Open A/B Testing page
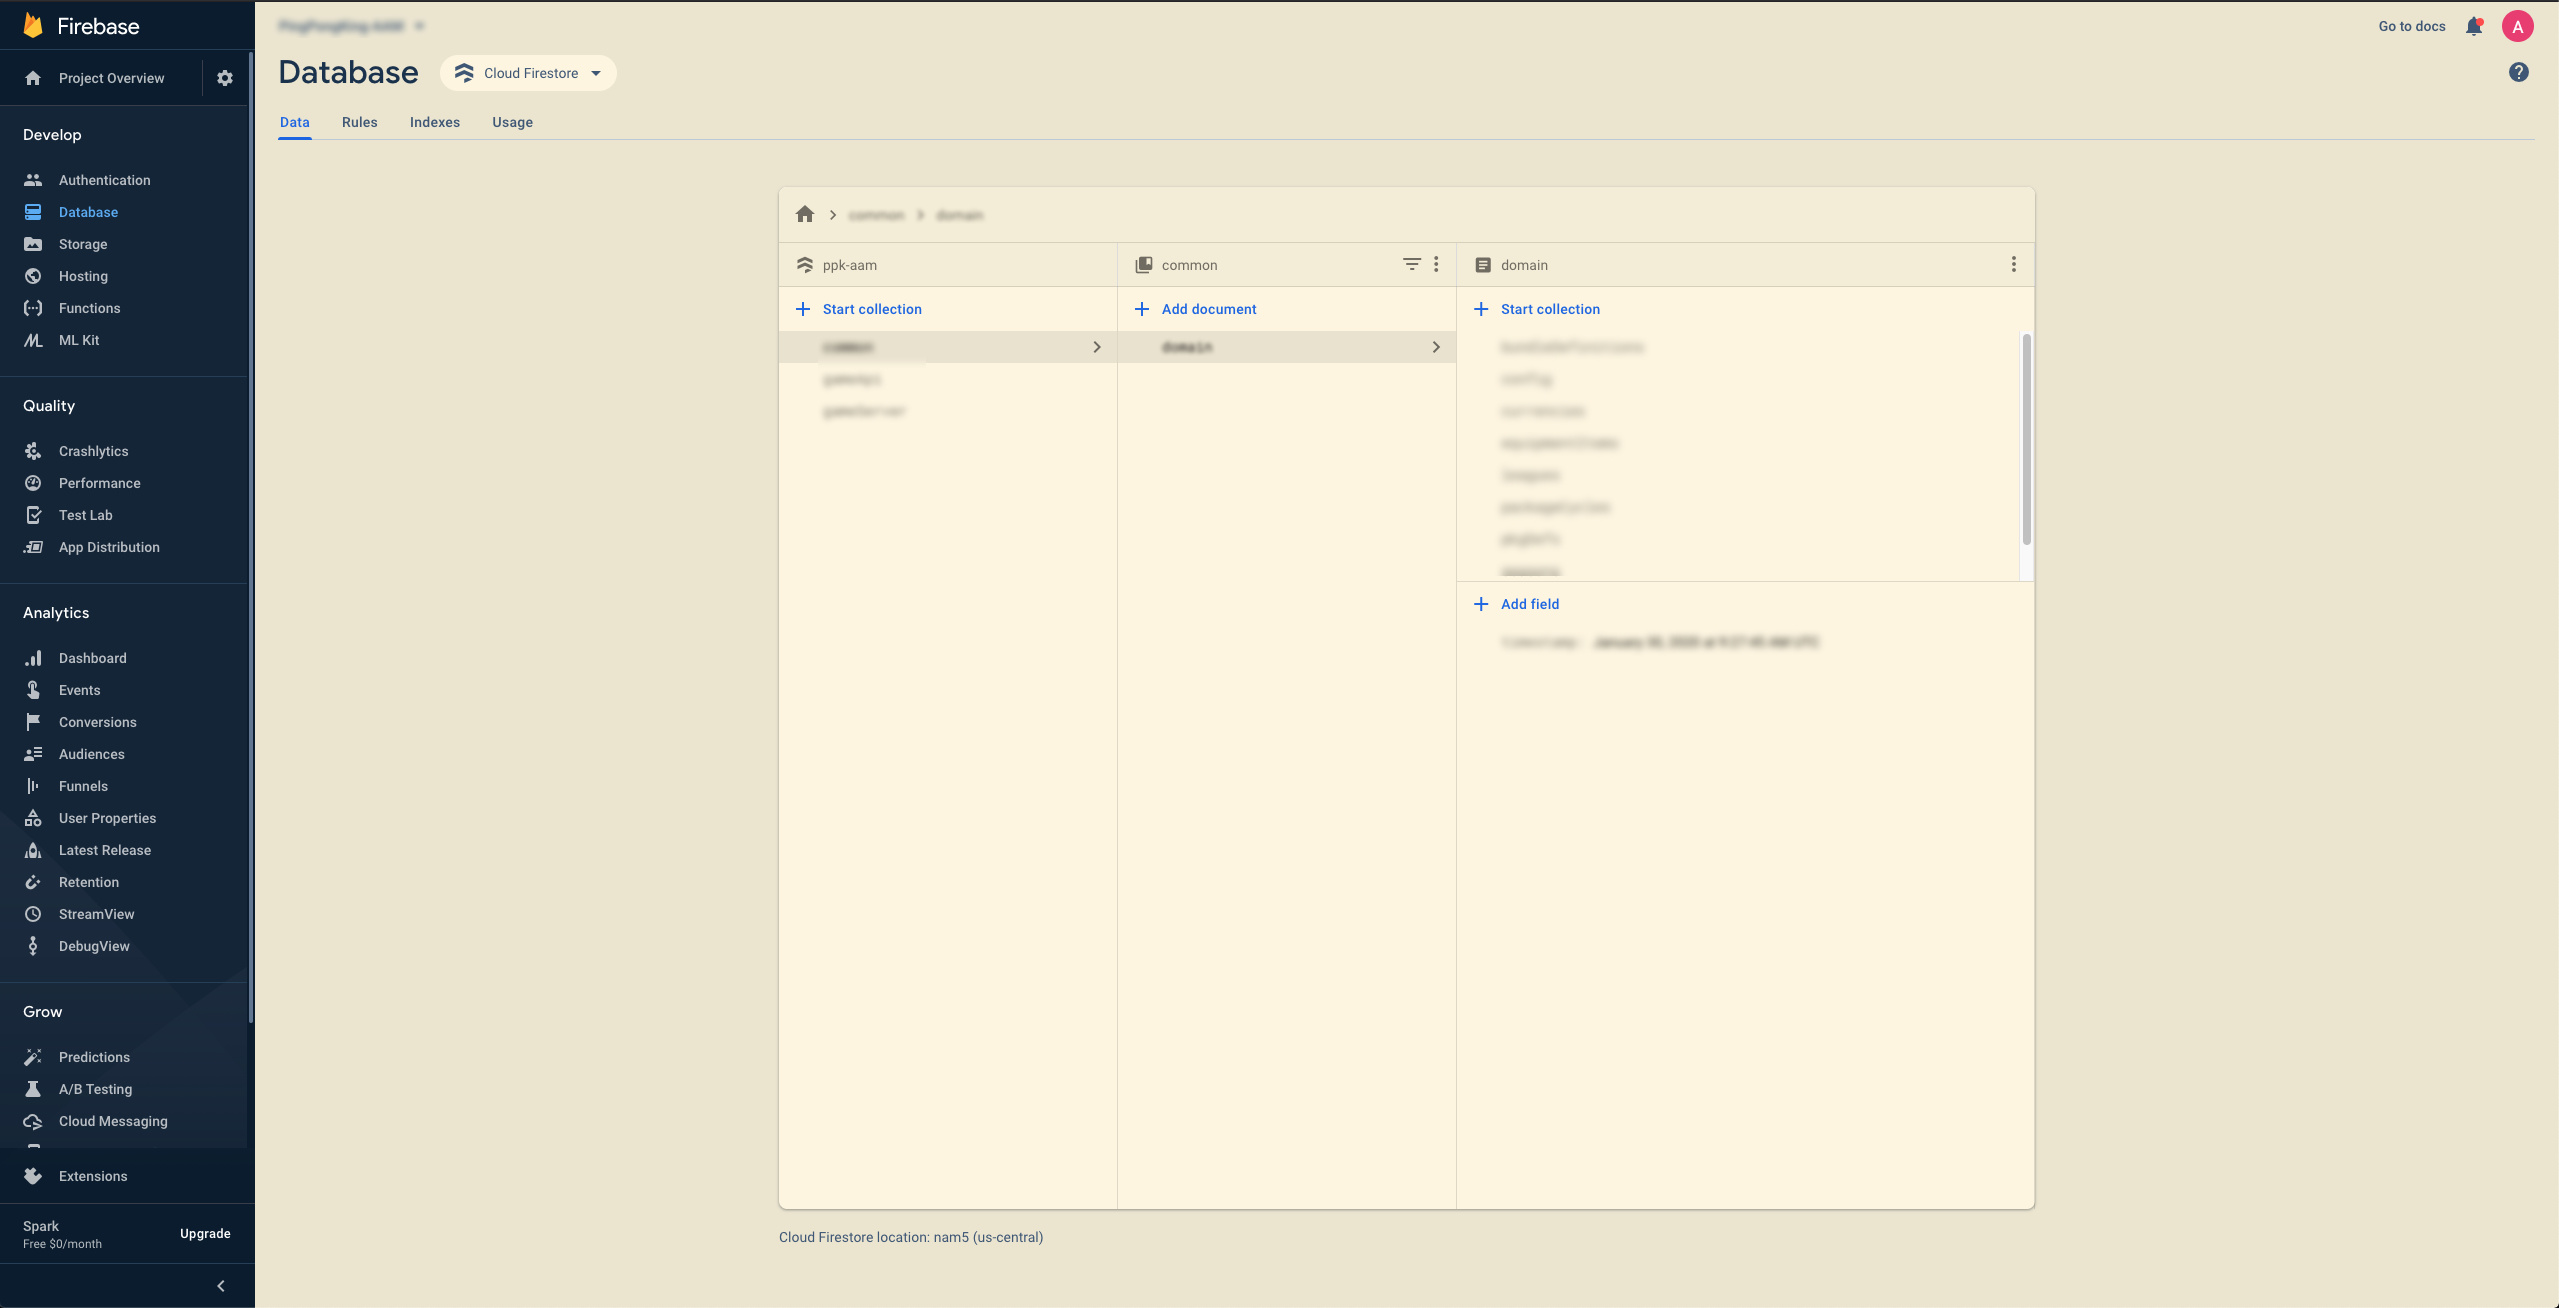2559x1308 pixels. 95,1089
